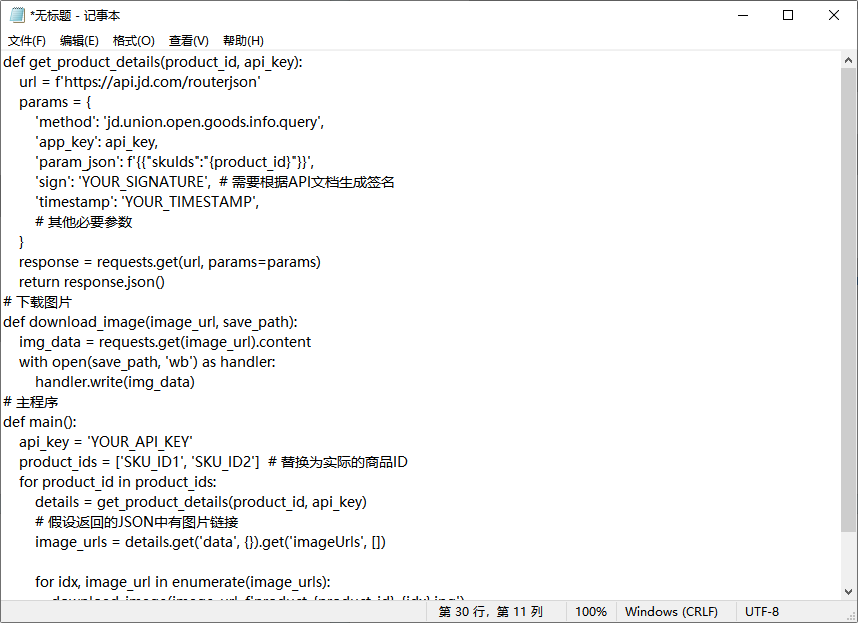The image size is (858, 623).
Task: Click the line 'img_data = requests.get(image_url).content'
Action: pyautogui.click(x=165, y=342)
